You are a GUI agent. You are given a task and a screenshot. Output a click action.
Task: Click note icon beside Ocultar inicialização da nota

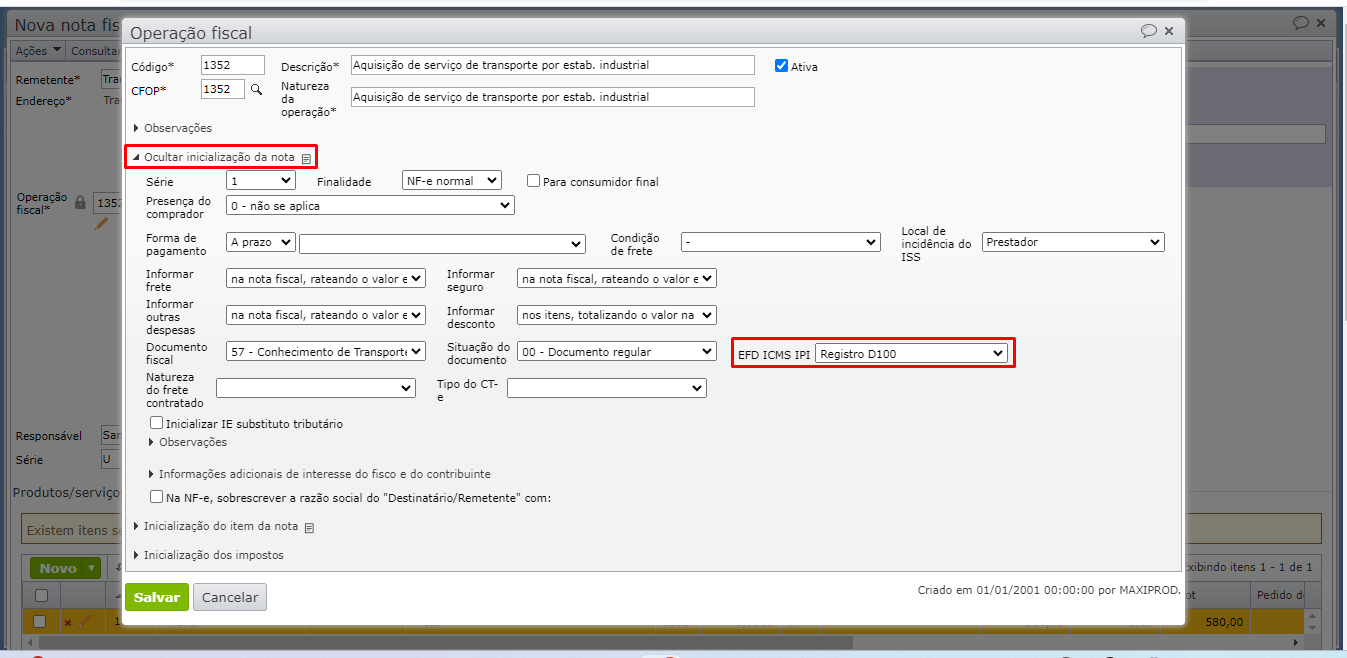307,158
